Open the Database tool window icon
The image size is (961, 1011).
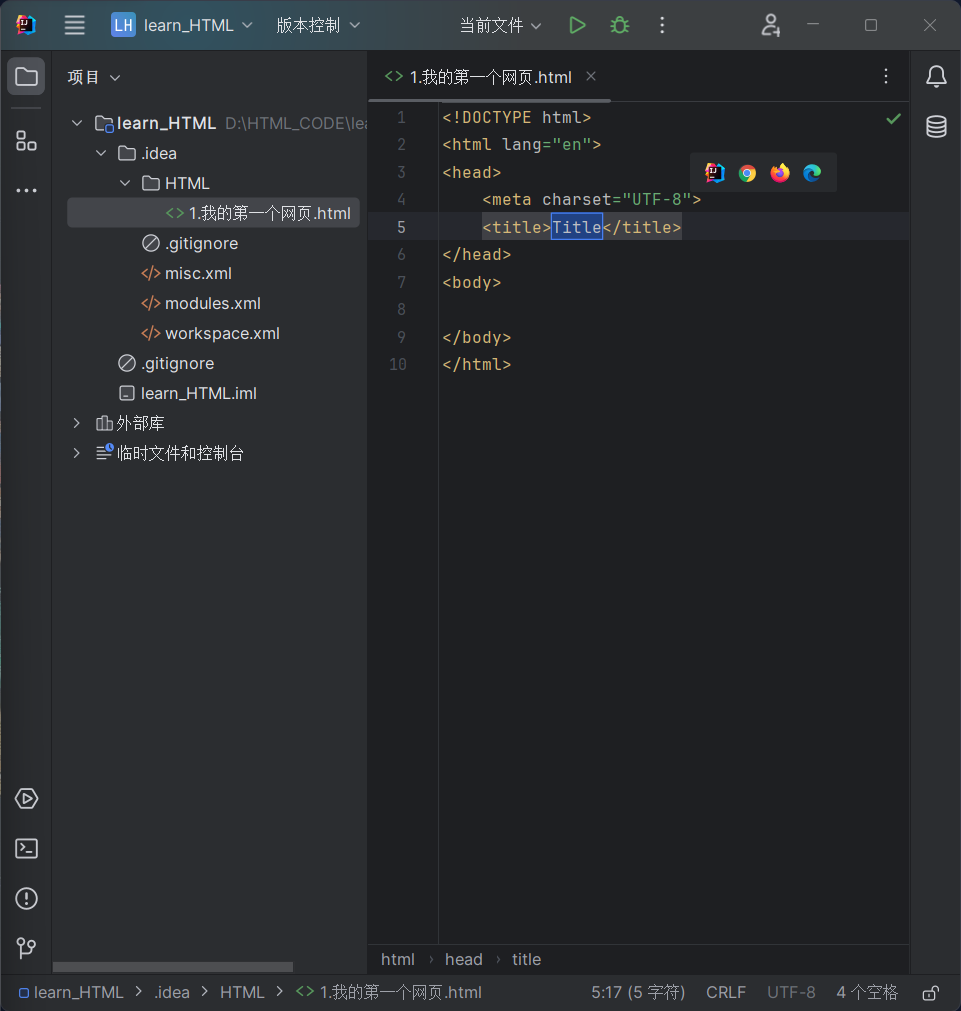936,126
